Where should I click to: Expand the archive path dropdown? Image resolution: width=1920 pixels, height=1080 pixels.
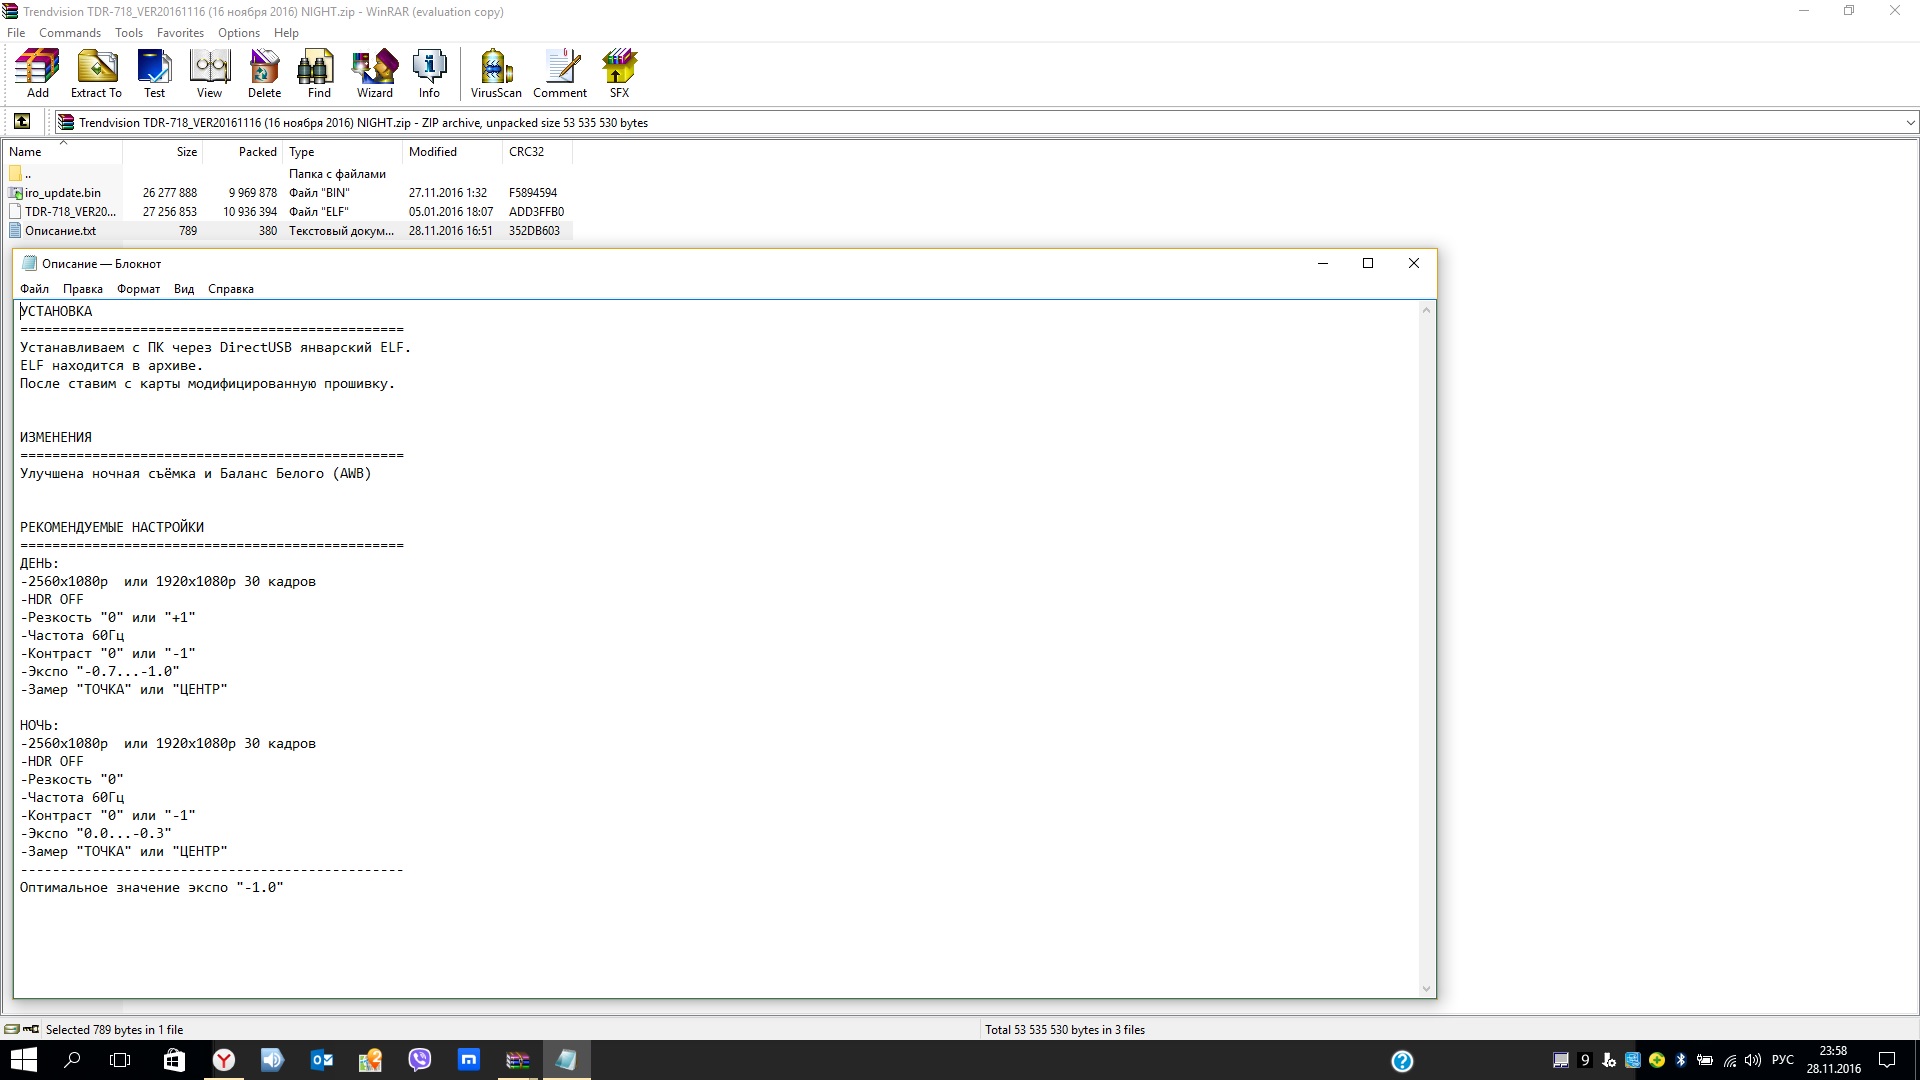tap(1909, 123)
